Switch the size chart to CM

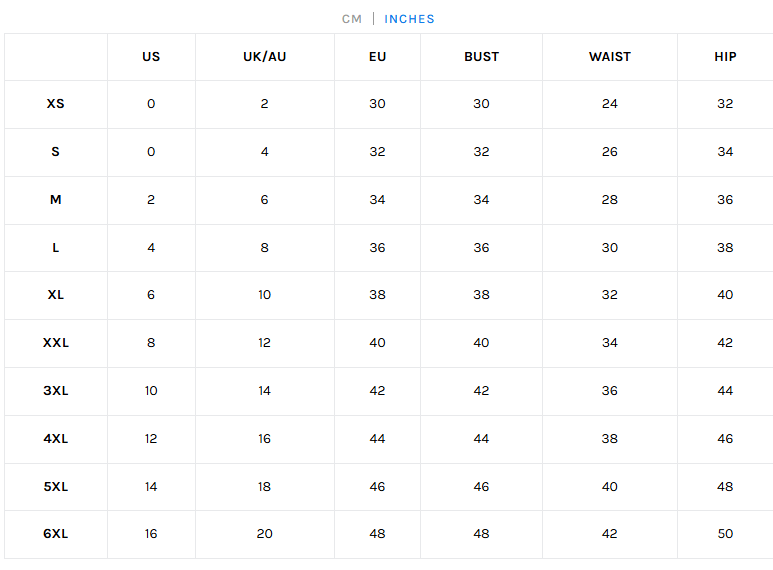click(x=351, y=19)
